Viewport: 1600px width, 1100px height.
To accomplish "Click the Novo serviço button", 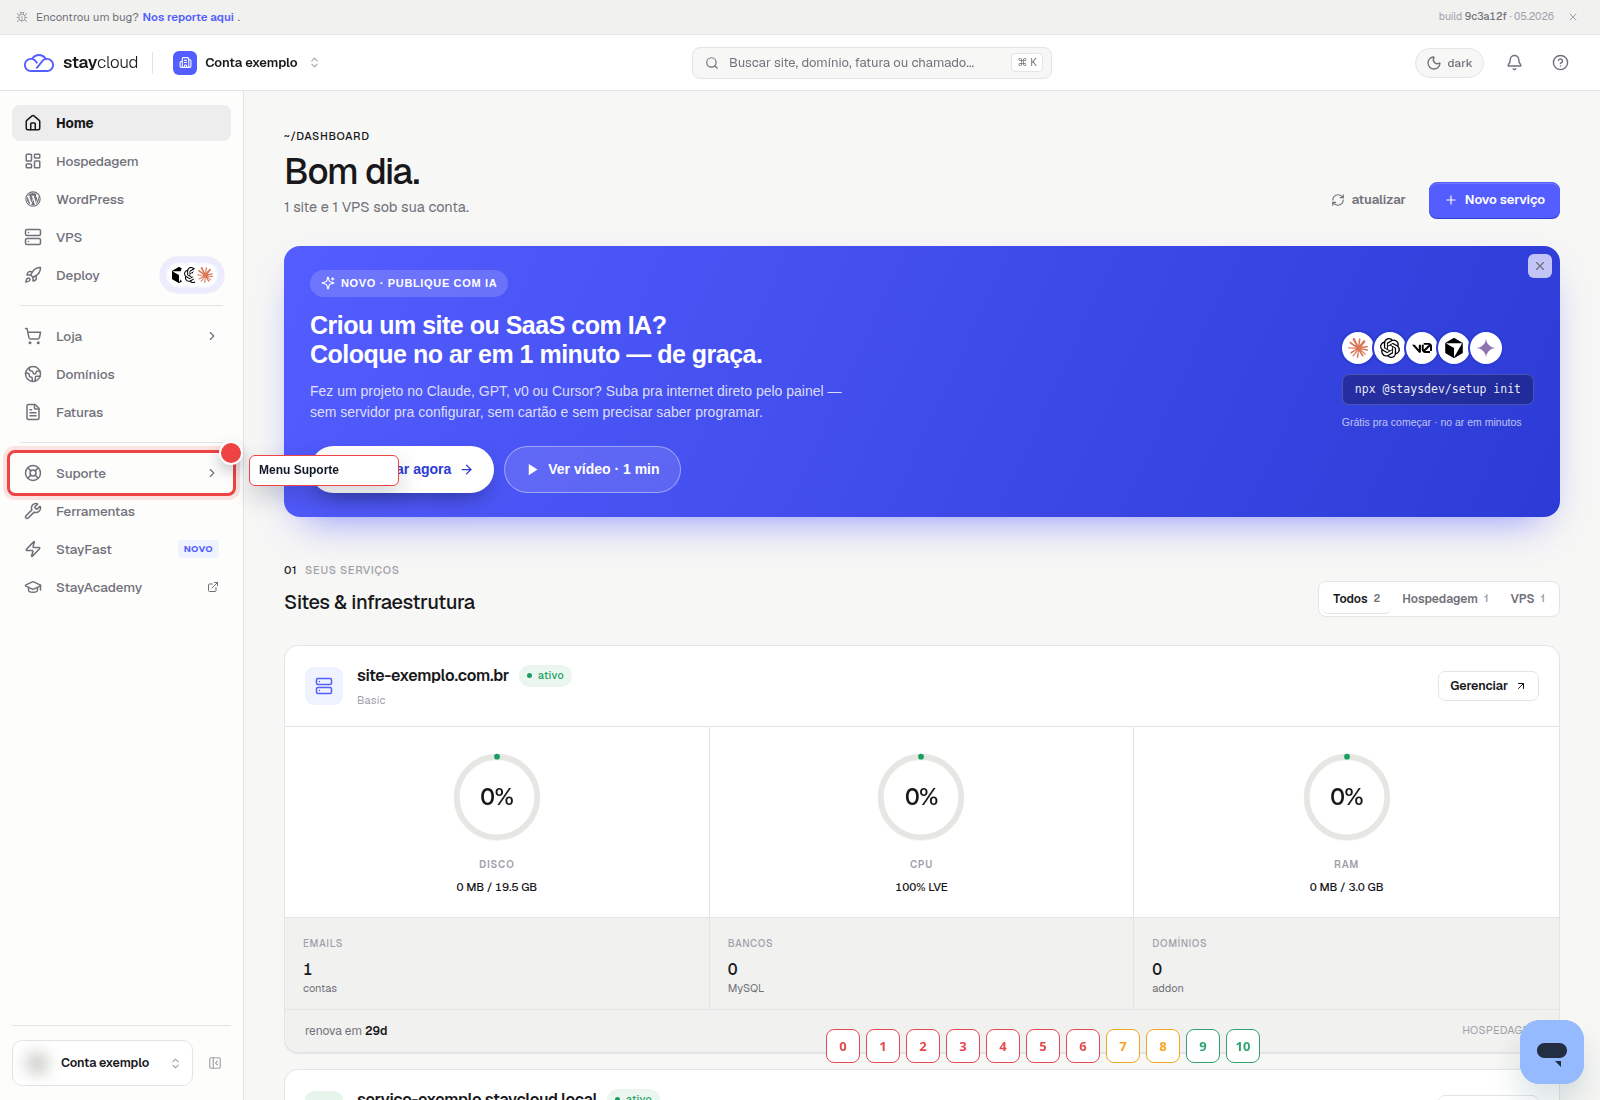I will click(1494, 200).
